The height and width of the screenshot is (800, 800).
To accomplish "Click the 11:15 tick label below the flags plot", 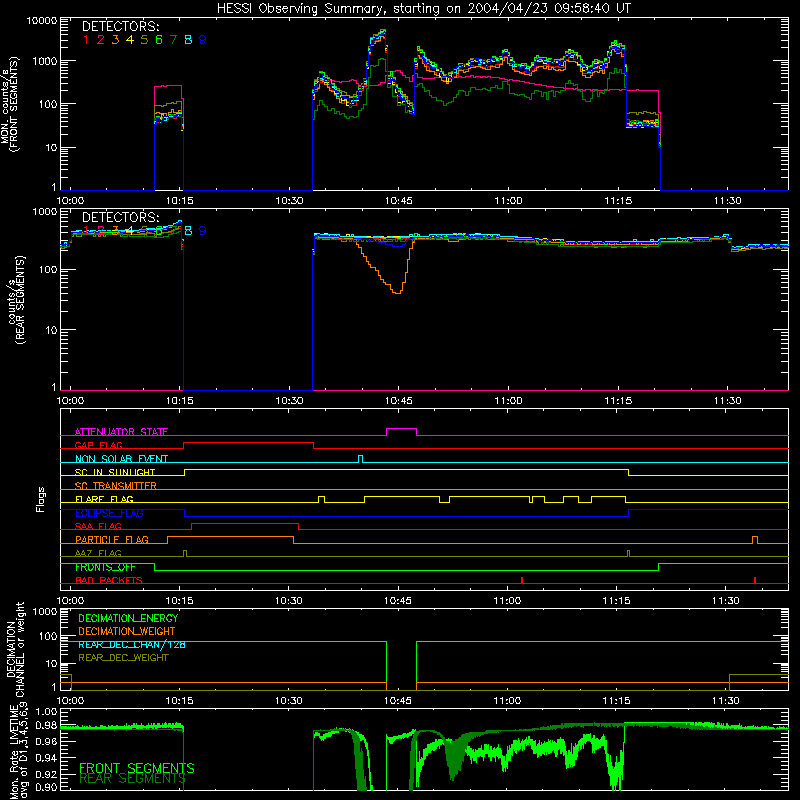I will 616,601.
